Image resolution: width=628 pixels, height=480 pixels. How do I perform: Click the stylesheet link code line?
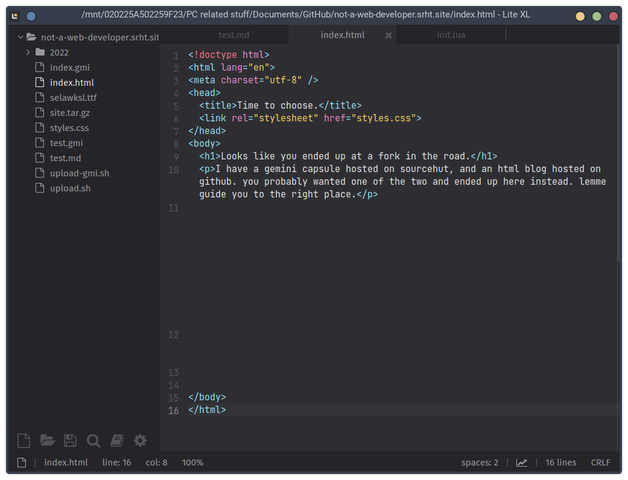point(310,118)
